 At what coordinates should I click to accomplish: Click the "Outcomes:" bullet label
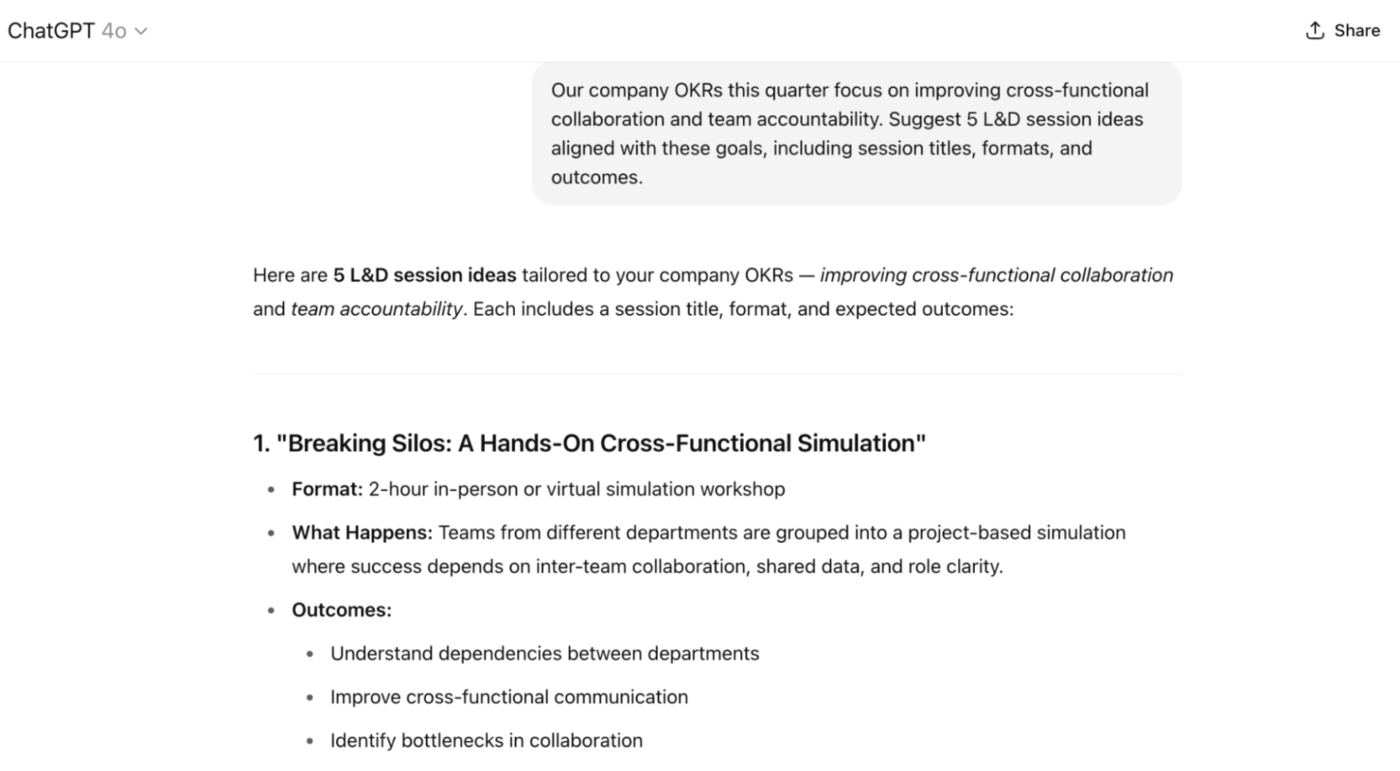click(342, 610)
